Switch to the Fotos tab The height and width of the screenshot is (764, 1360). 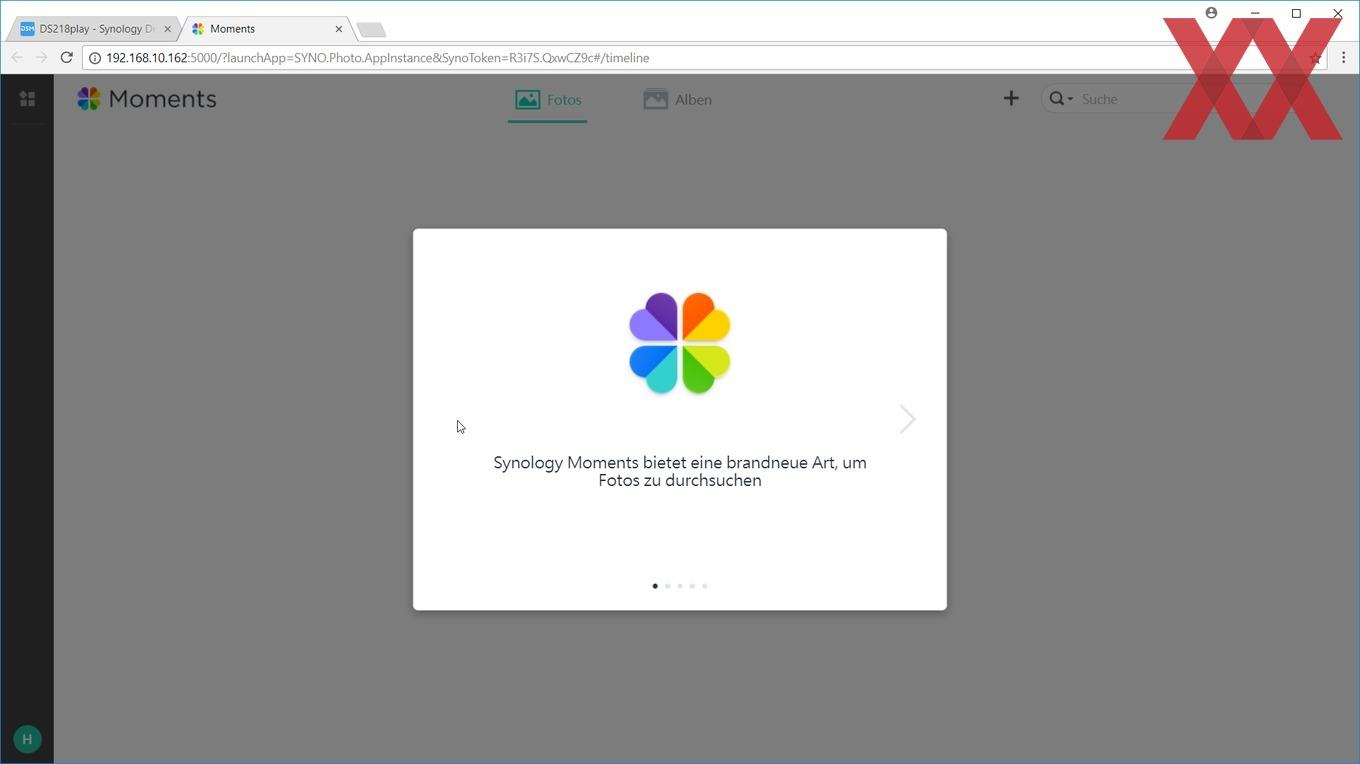click(547, 100)
